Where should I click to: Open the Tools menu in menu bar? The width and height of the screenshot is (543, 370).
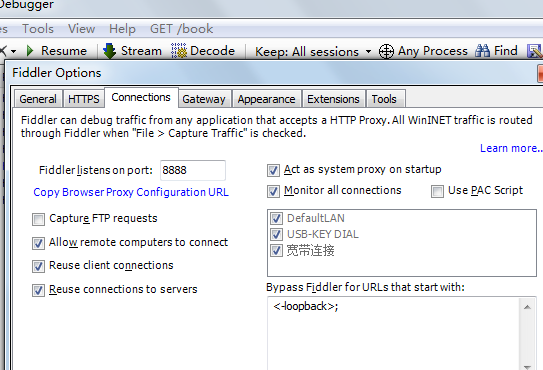pos(38,29)
